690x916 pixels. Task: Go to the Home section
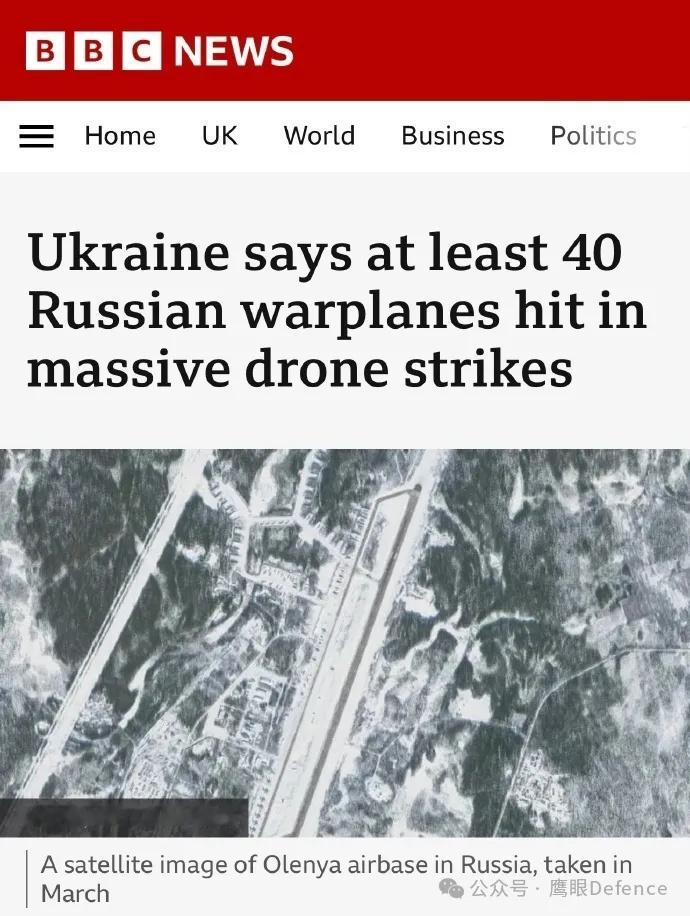click(120, 136)
